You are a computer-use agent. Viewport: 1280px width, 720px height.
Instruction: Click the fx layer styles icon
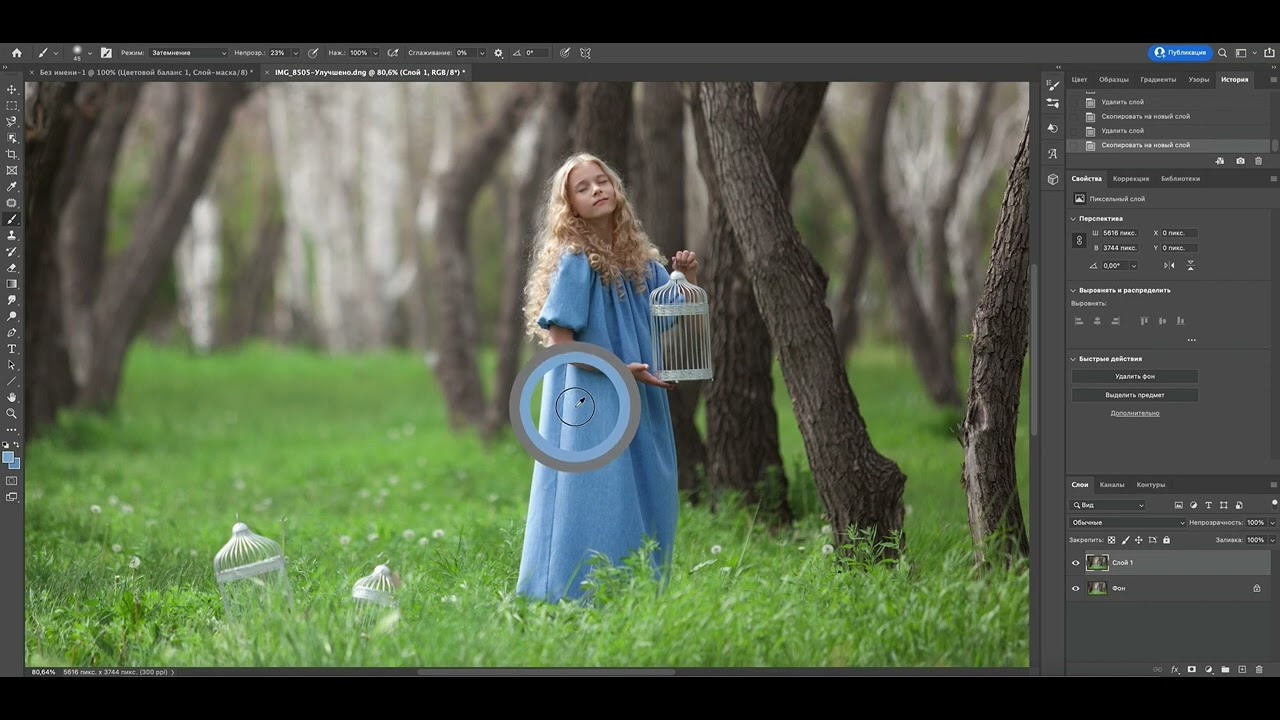click(x=1175, y=669)
